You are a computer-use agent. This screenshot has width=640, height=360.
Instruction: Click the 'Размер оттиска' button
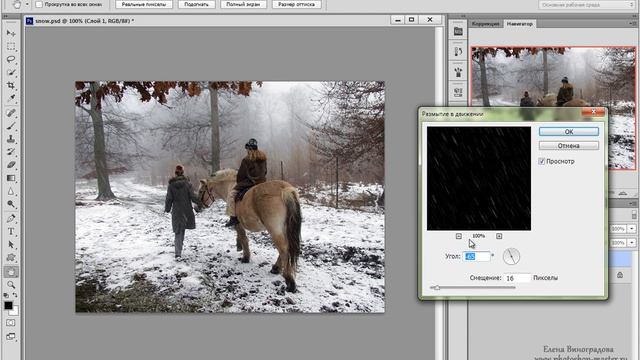[x=296, y=4]
